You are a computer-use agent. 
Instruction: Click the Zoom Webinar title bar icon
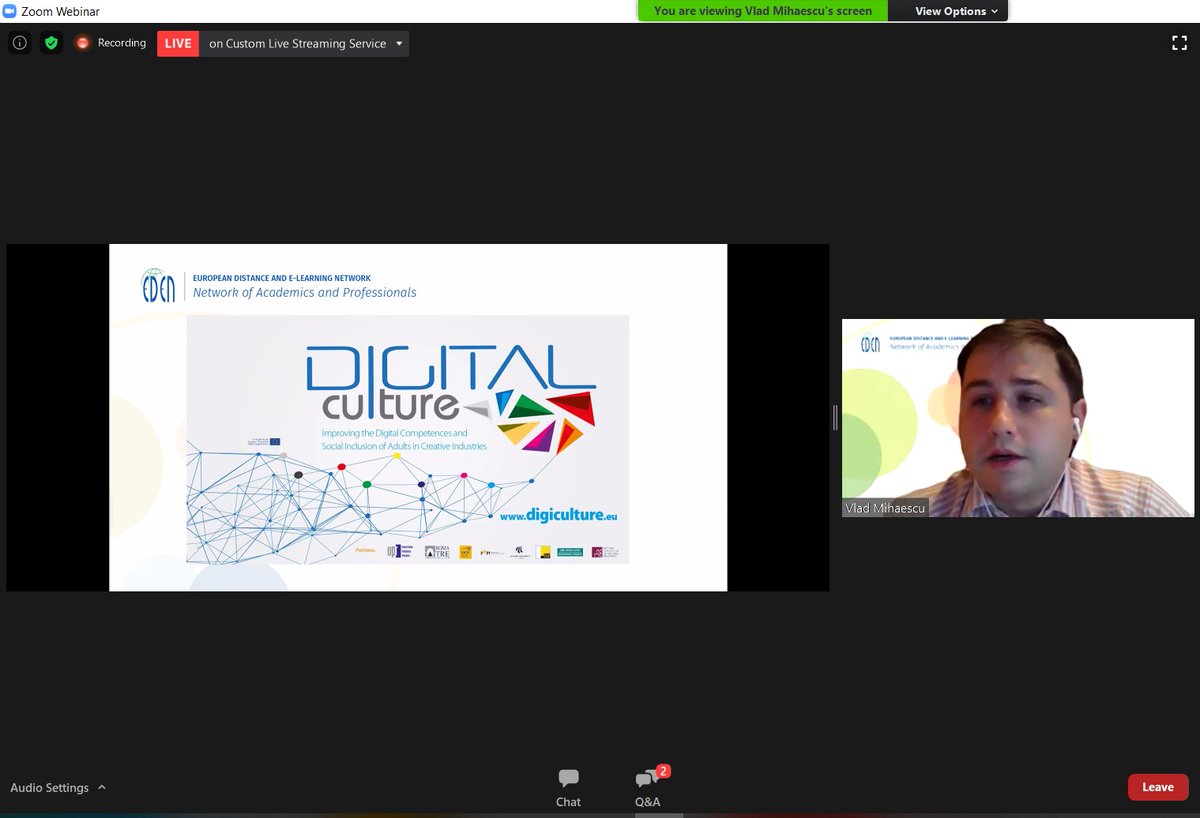[9, 11]
